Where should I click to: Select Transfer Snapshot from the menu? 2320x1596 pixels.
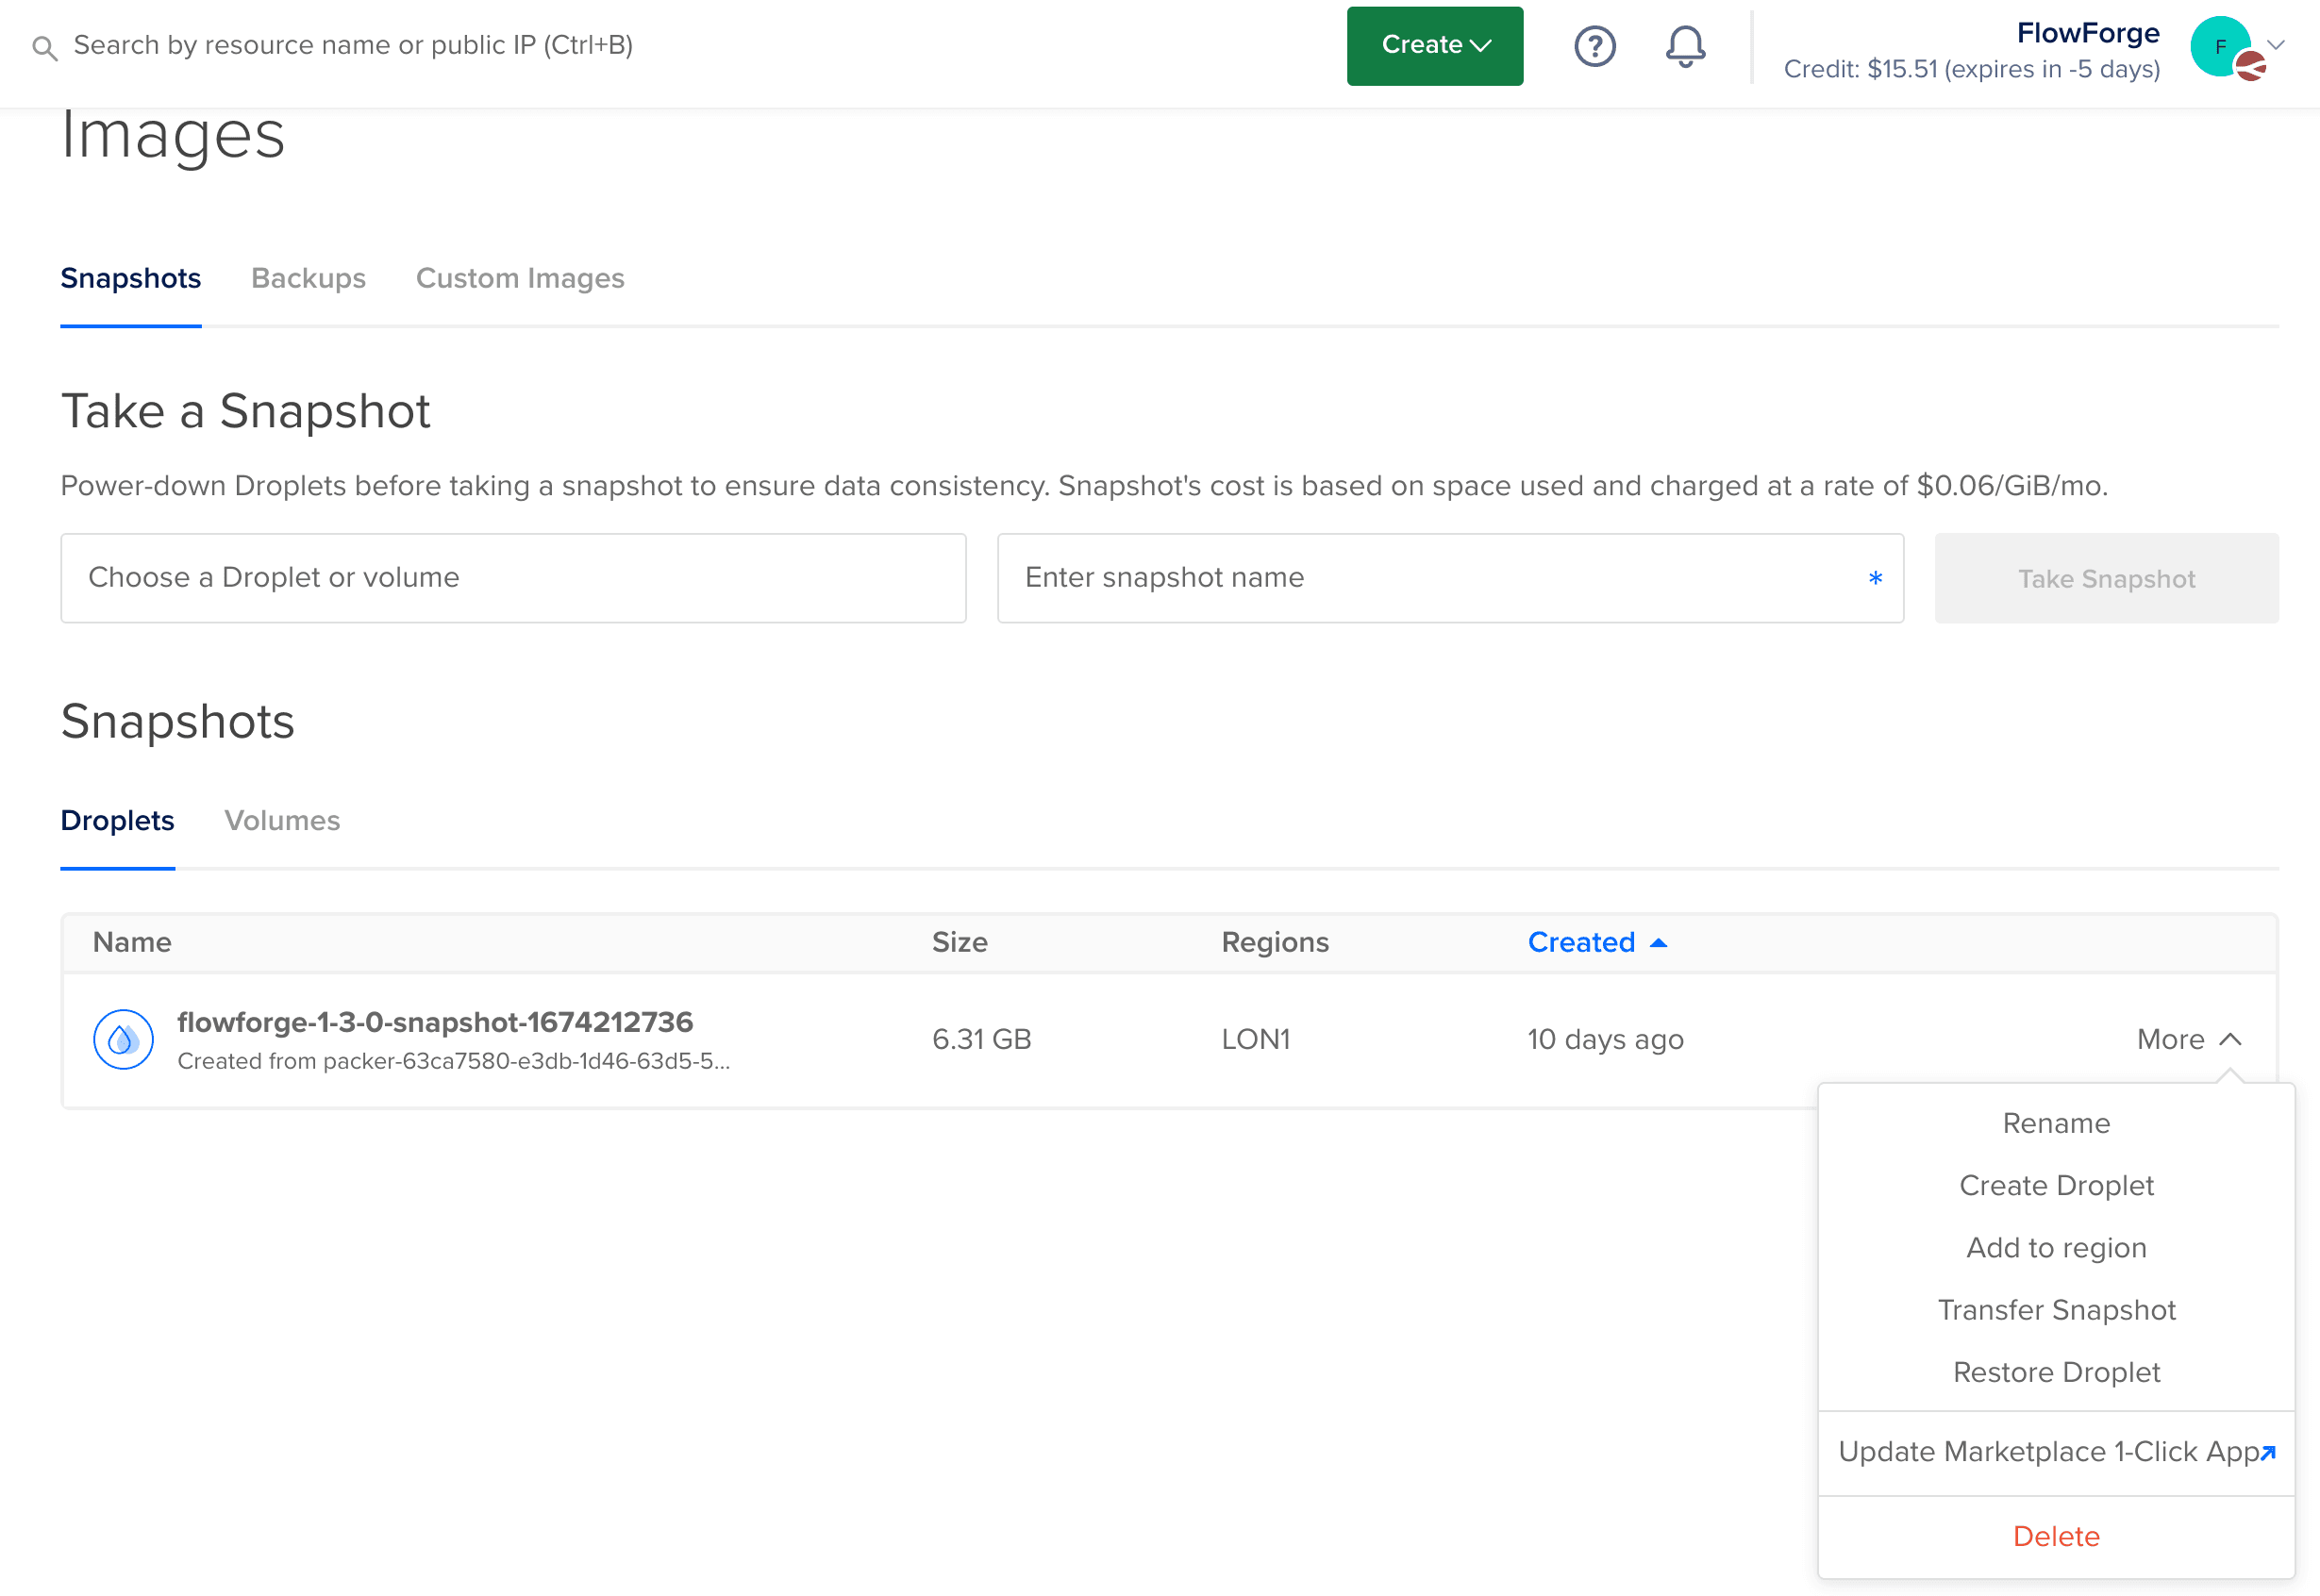pos(2056,1310)
